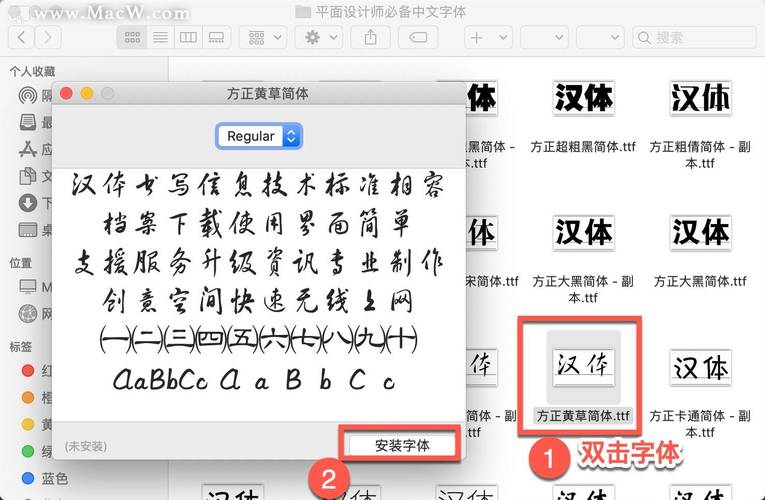
Task: Open the first blank toolbar dropdown after plus
Action: pos(544,38)
